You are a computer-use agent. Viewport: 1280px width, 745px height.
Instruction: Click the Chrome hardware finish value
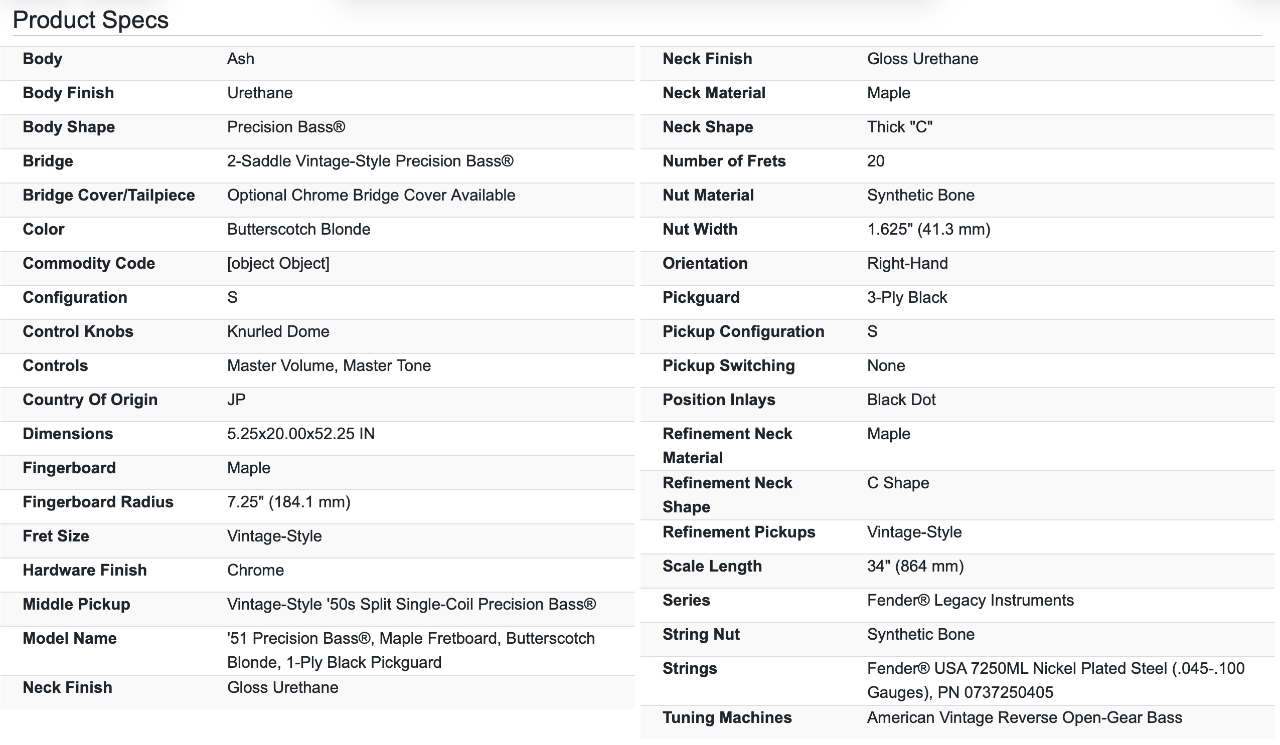[255, 570]
